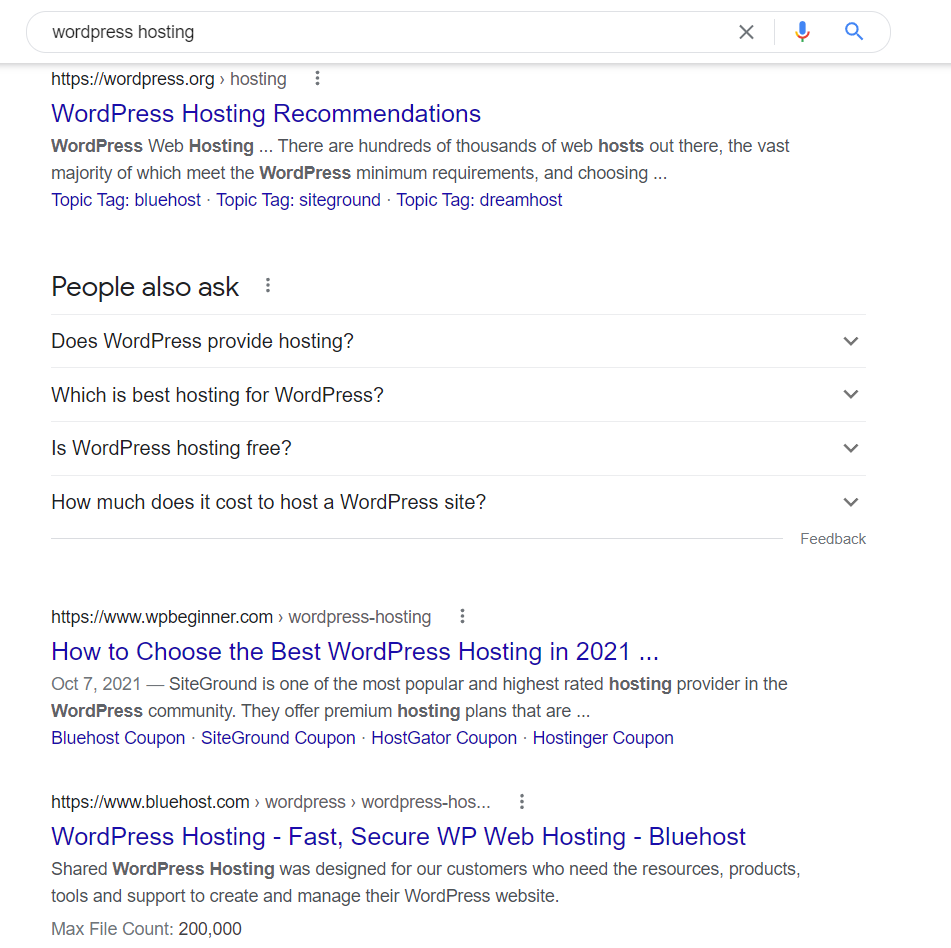Viewport: 951px width, 948px height.
Task: Expand "Does WordPress provide hosting?" question
Action: (458, 341)
